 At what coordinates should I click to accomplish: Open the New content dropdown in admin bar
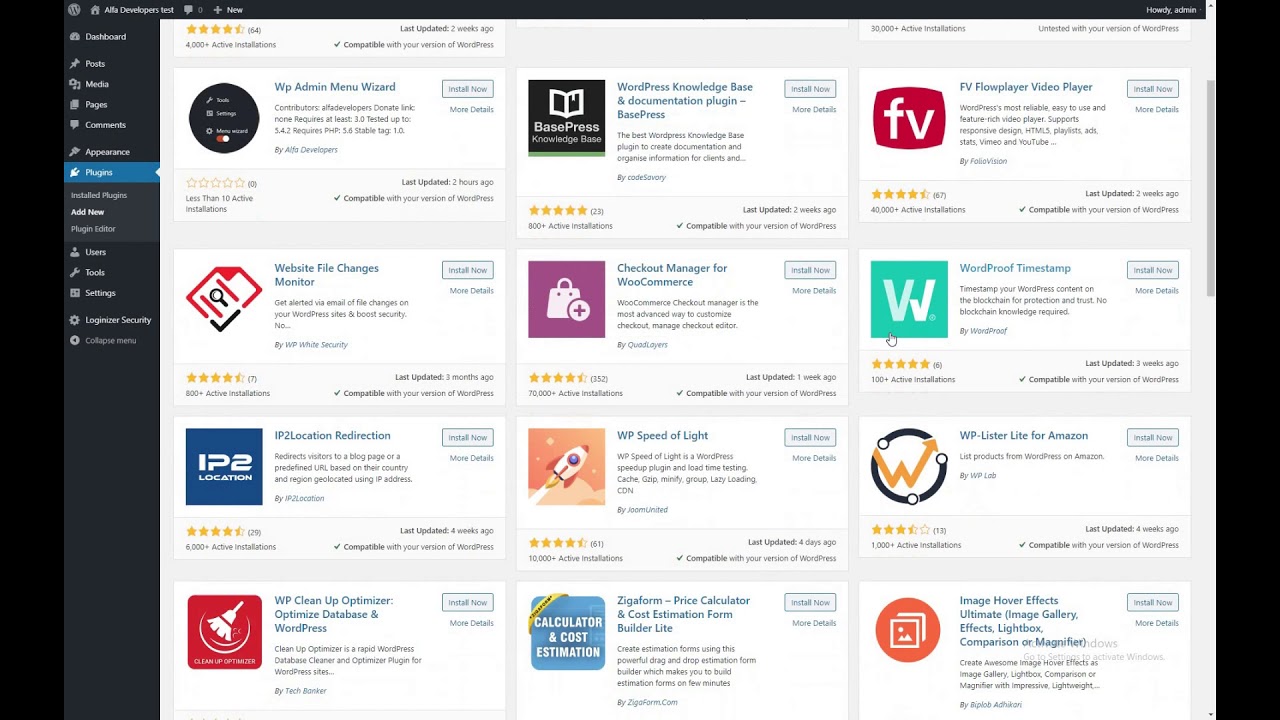click(228, 10)
